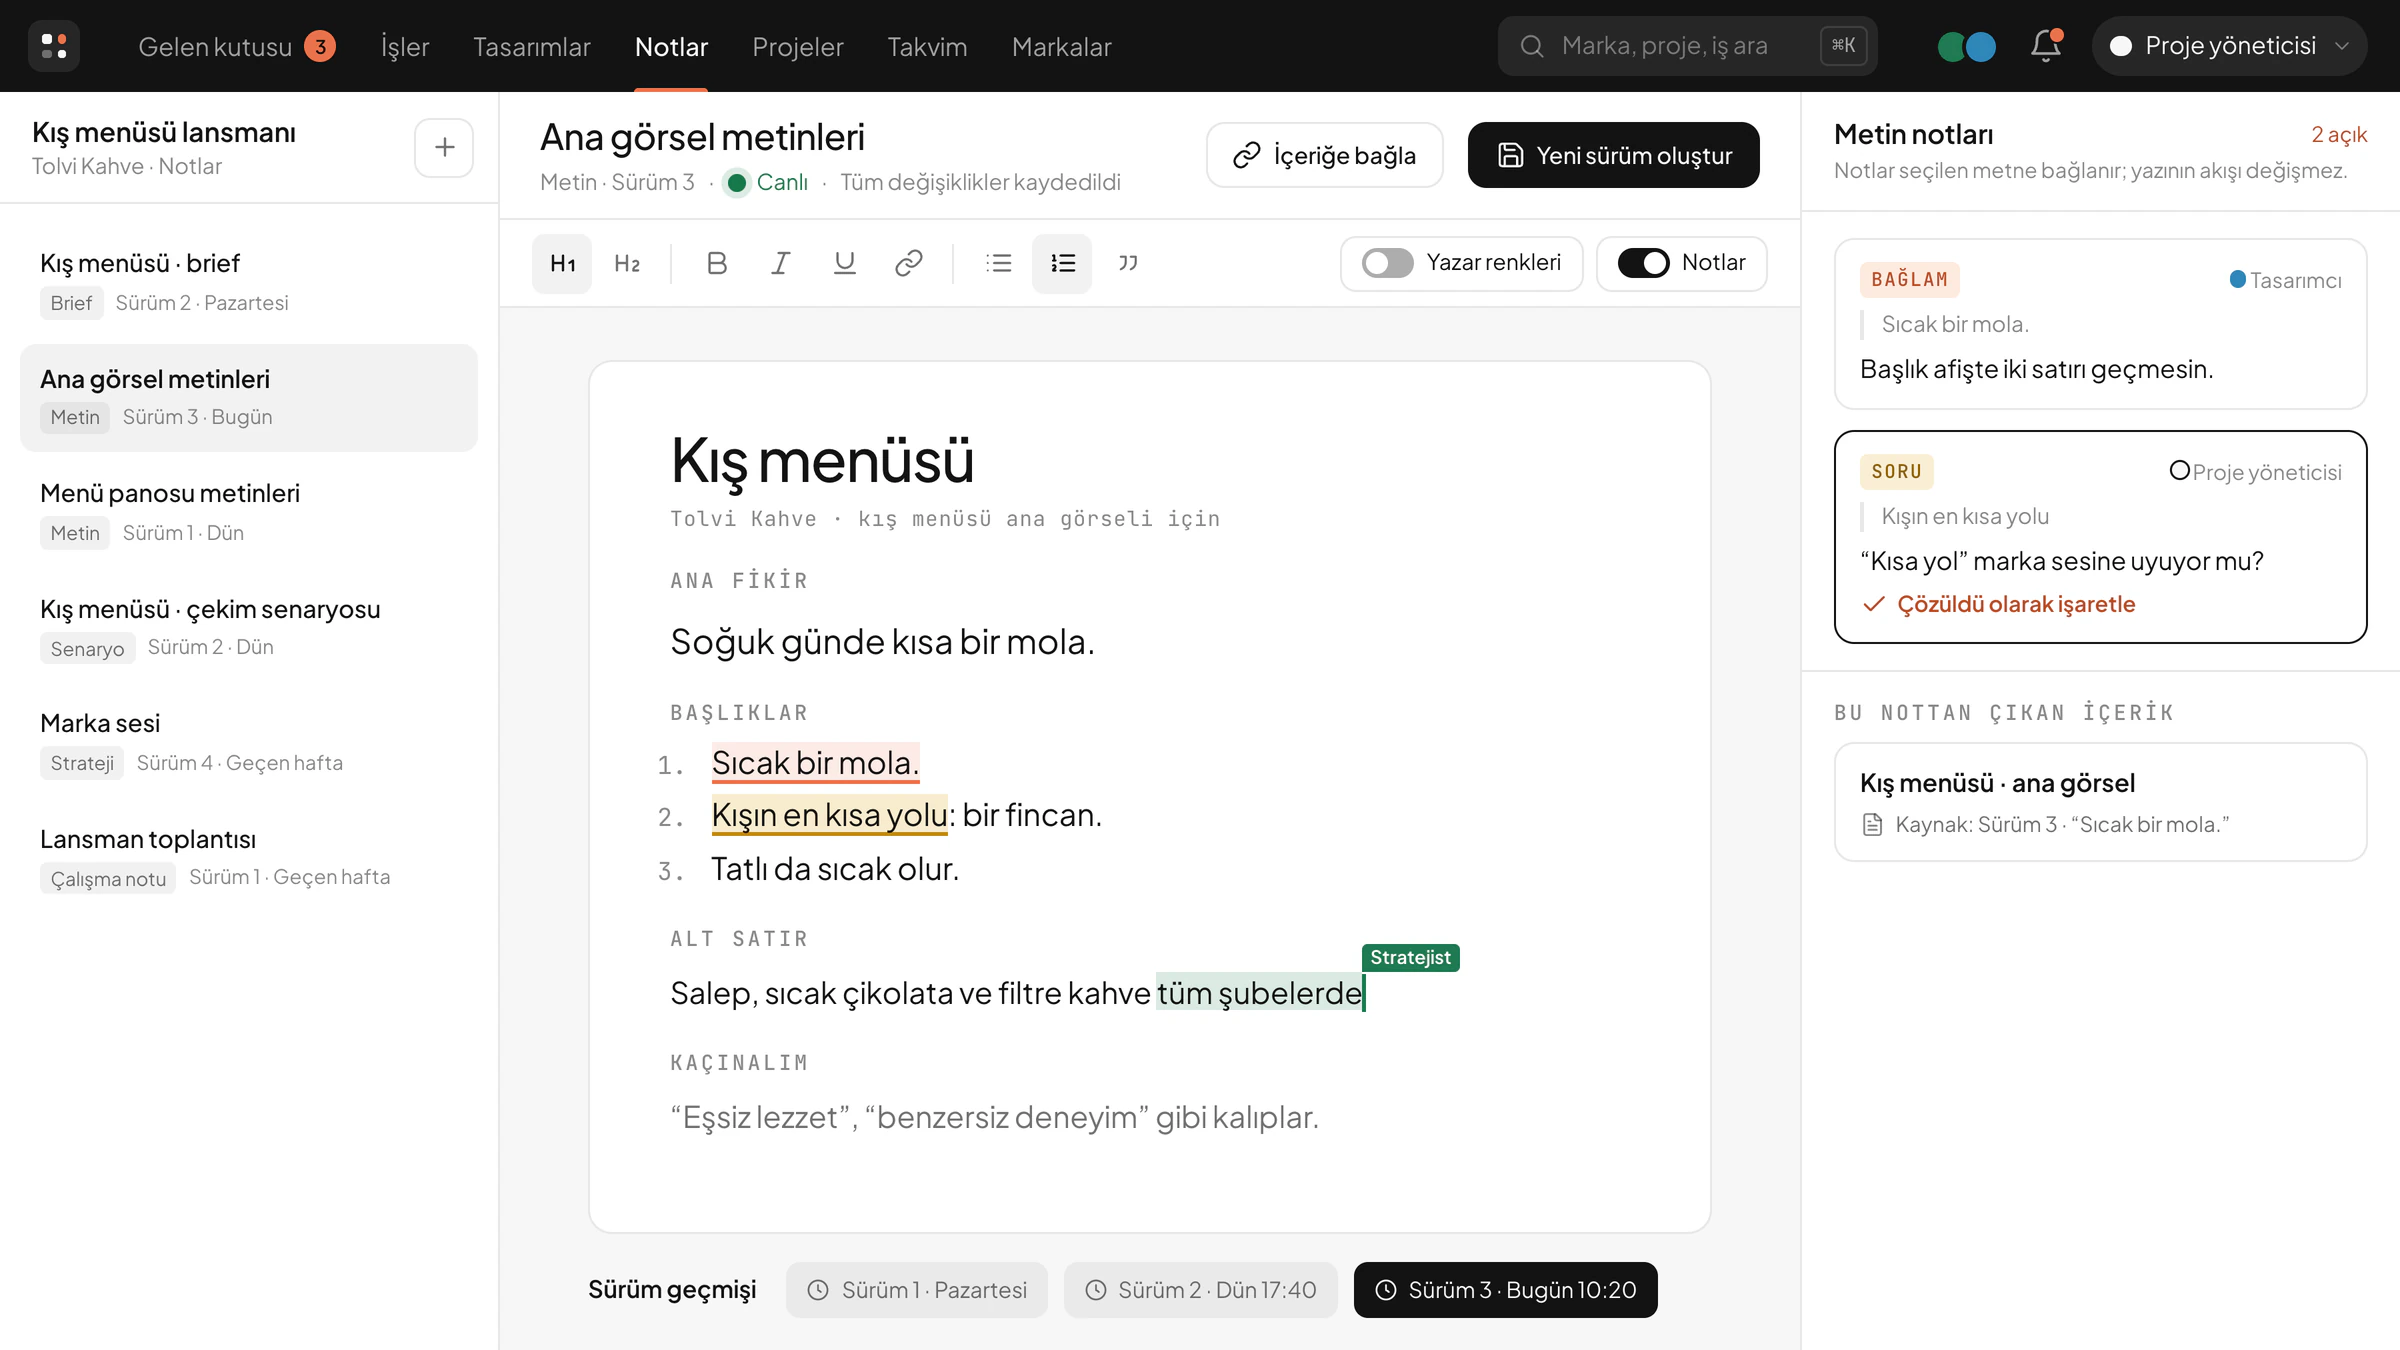The height and width of the screenshot is (1350, 2400).
Task: Click the headline Tatlı da sıcak olur.
Action: coord(835,869)
